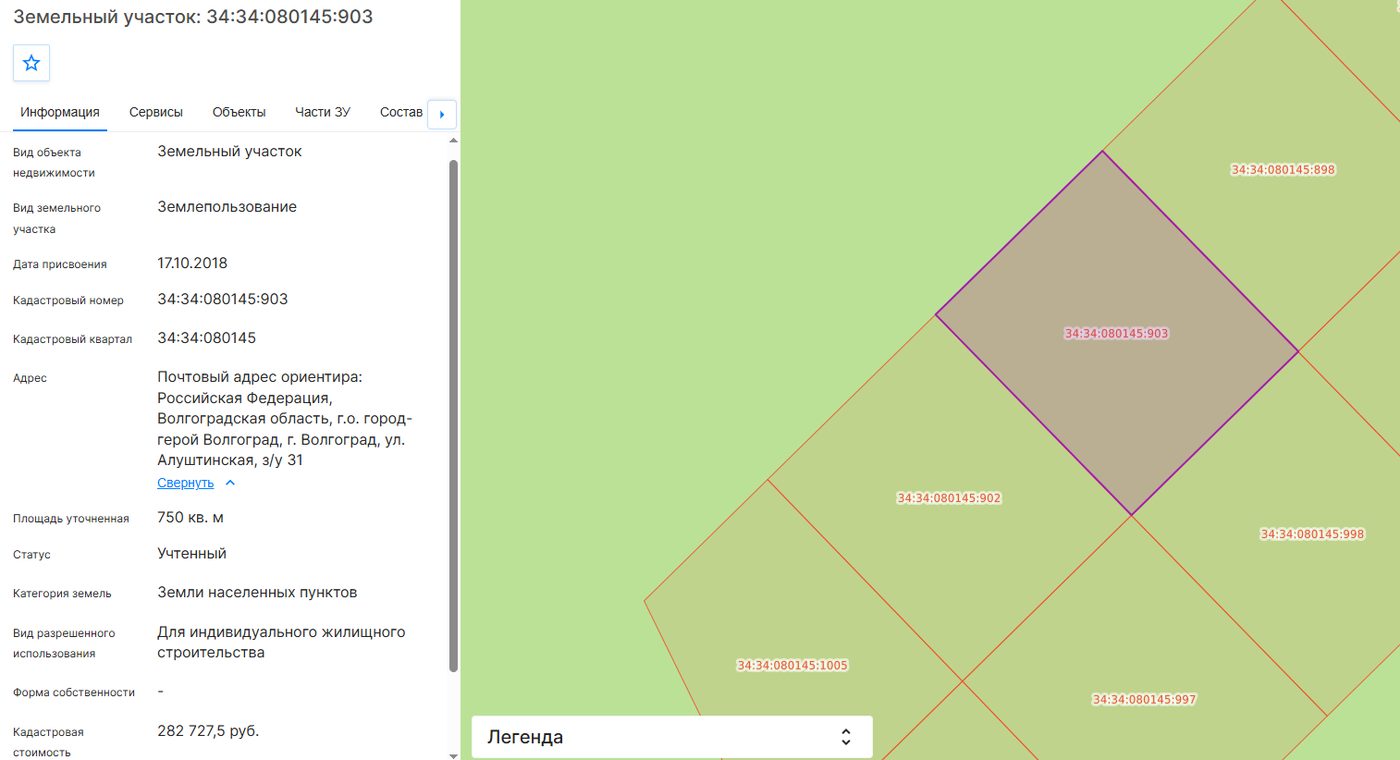Add parcel to favorites with star icon
This screenshot has height=760, width=1400.
tap(31, 63)
